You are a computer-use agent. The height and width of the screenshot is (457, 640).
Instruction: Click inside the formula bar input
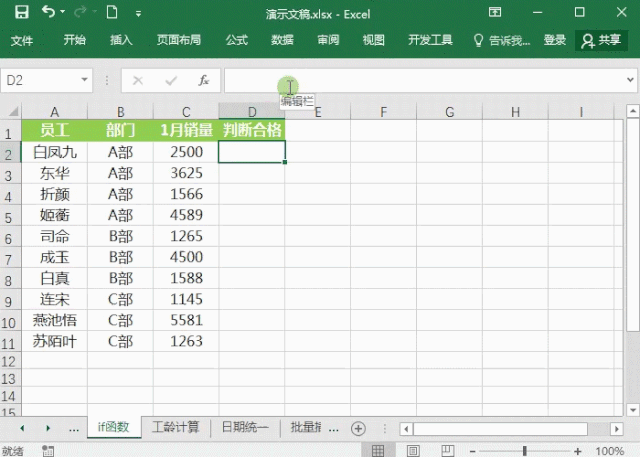pyautogui.click(x=424, y=80)
